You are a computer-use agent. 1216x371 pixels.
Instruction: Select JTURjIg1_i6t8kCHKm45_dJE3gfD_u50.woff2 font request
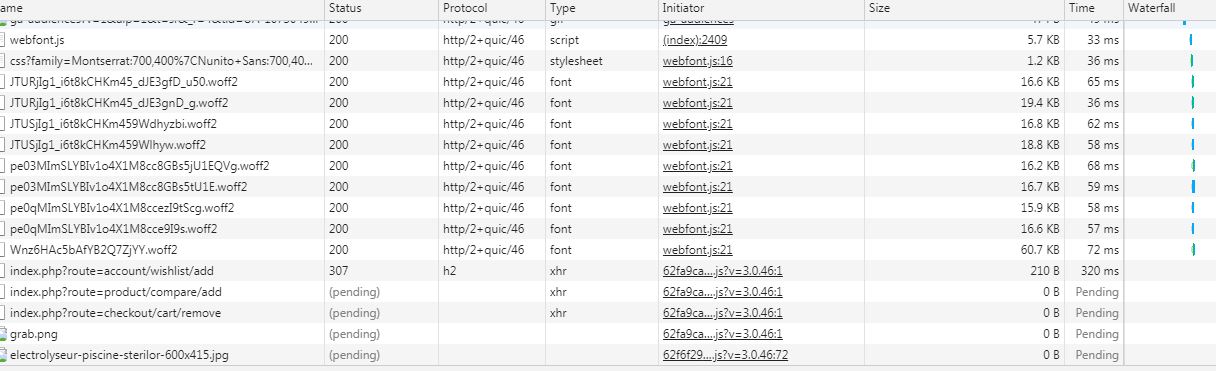(608, 82)
